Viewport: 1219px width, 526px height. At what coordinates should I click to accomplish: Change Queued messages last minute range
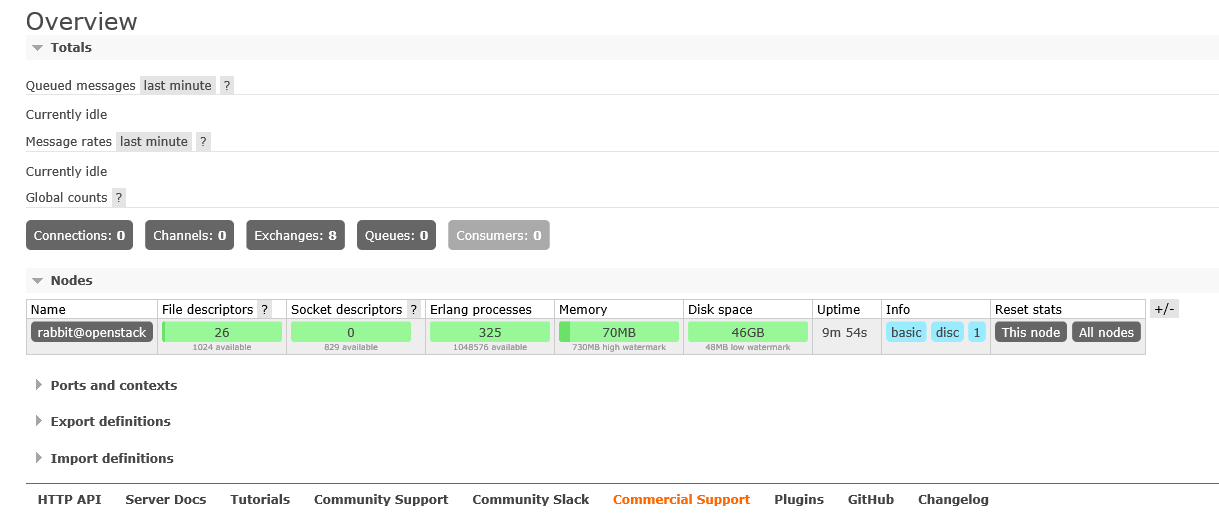click(178, 86)
